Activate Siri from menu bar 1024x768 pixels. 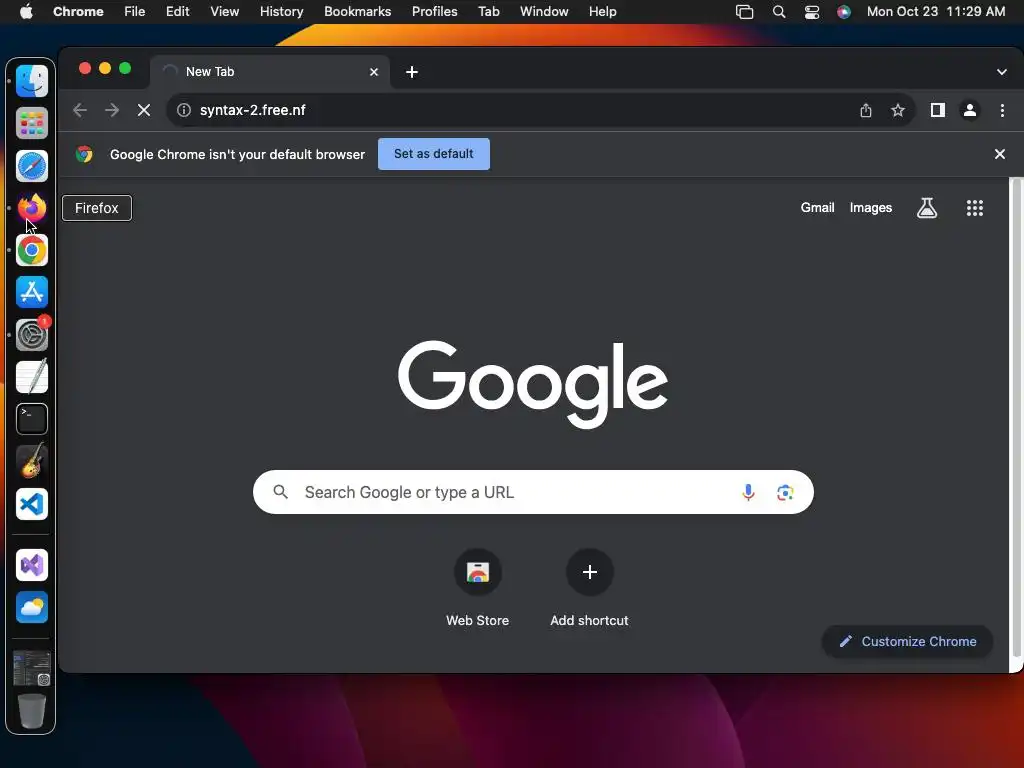tap(844, 12)
